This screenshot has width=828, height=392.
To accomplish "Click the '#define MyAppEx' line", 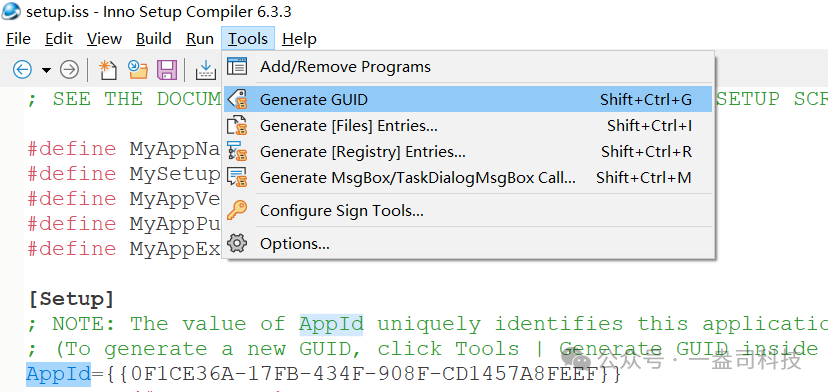I will pyautogui.click(x=124, y=248).
